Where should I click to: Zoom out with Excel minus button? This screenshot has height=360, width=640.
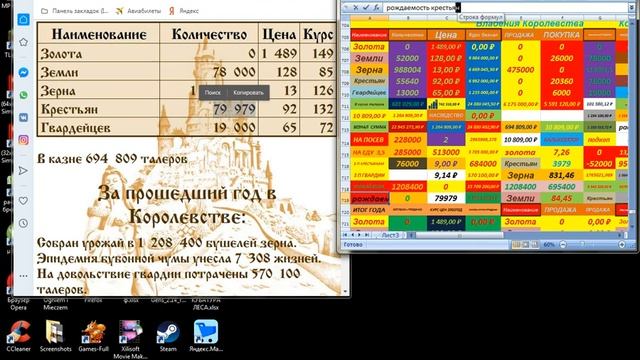point(562,244)
